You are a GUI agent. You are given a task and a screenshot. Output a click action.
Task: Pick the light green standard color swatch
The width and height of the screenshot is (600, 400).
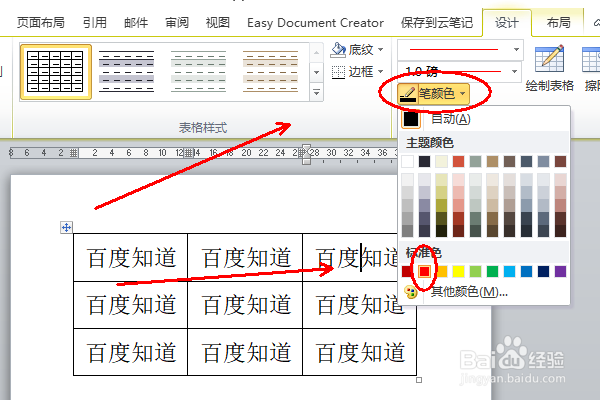(x=475, y=271)
